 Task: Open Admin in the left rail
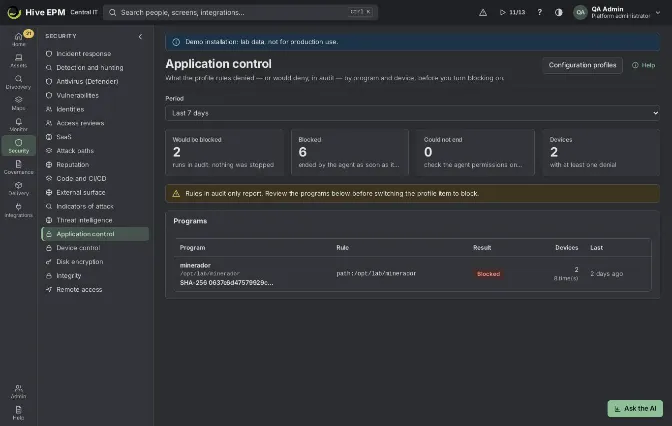[x=18, y=391]
